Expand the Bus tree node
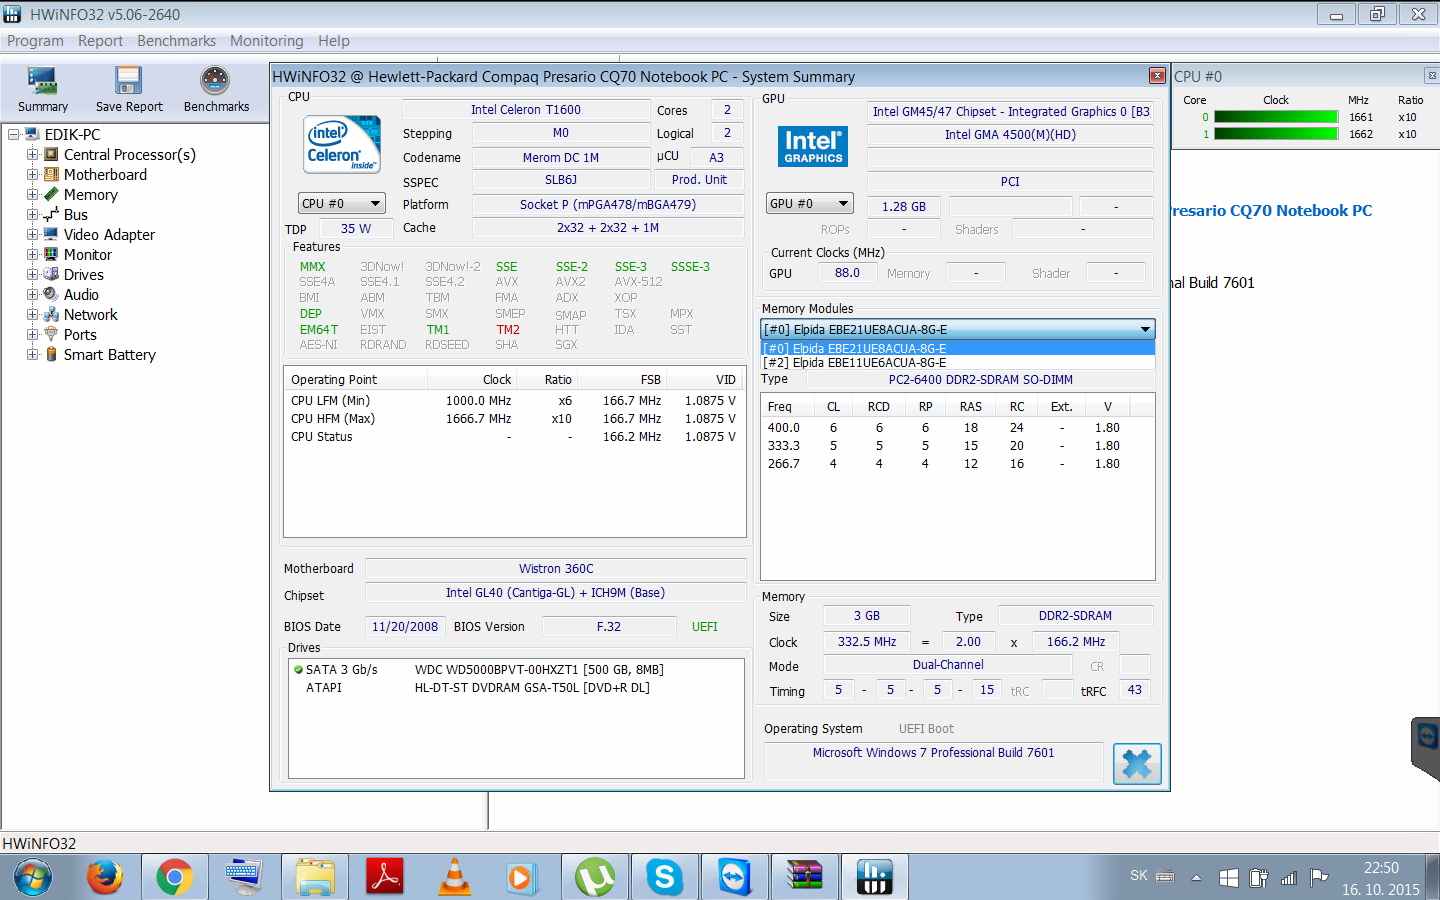Screen dimensions: 1440x900 [x=32, y=215]
